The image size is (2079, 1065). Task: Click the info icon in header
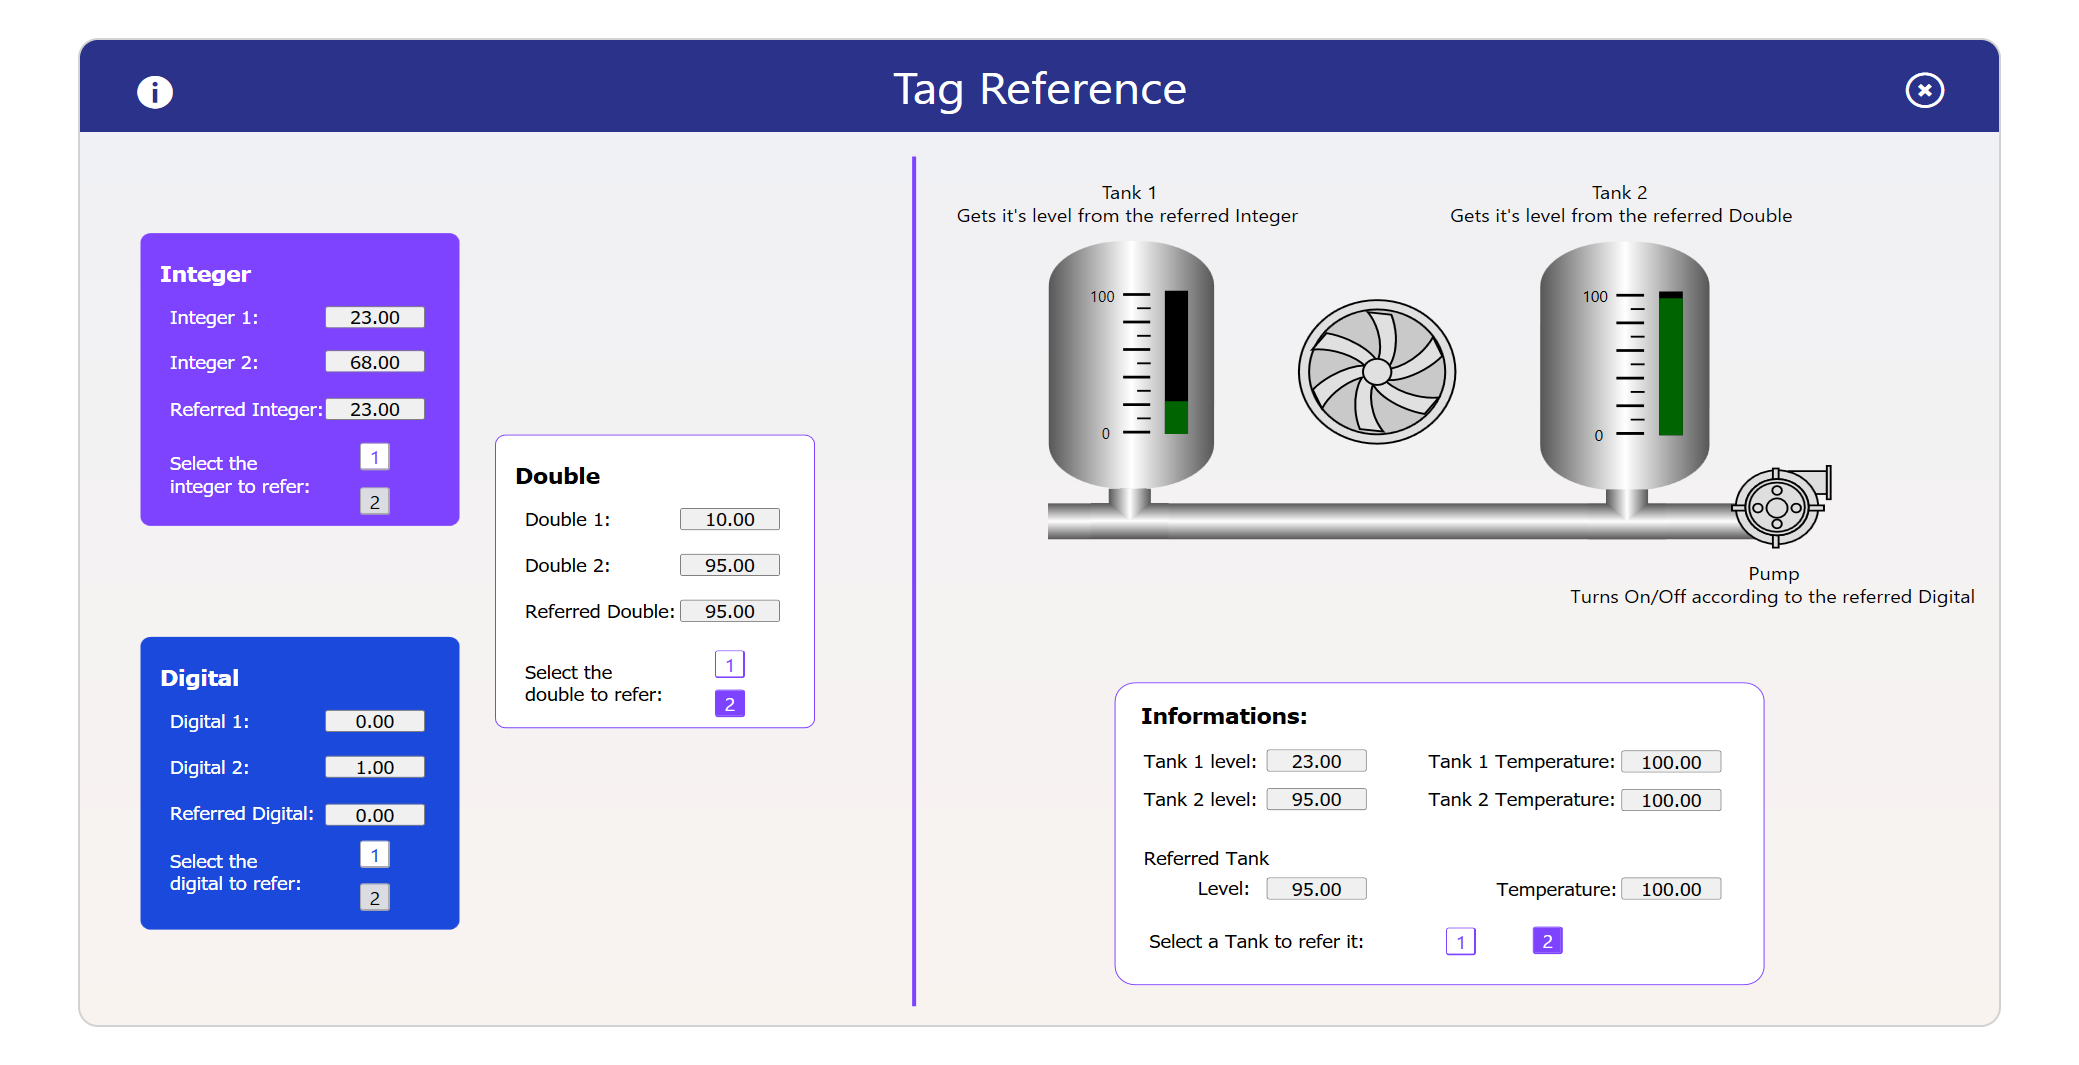(x=155, y=92)
